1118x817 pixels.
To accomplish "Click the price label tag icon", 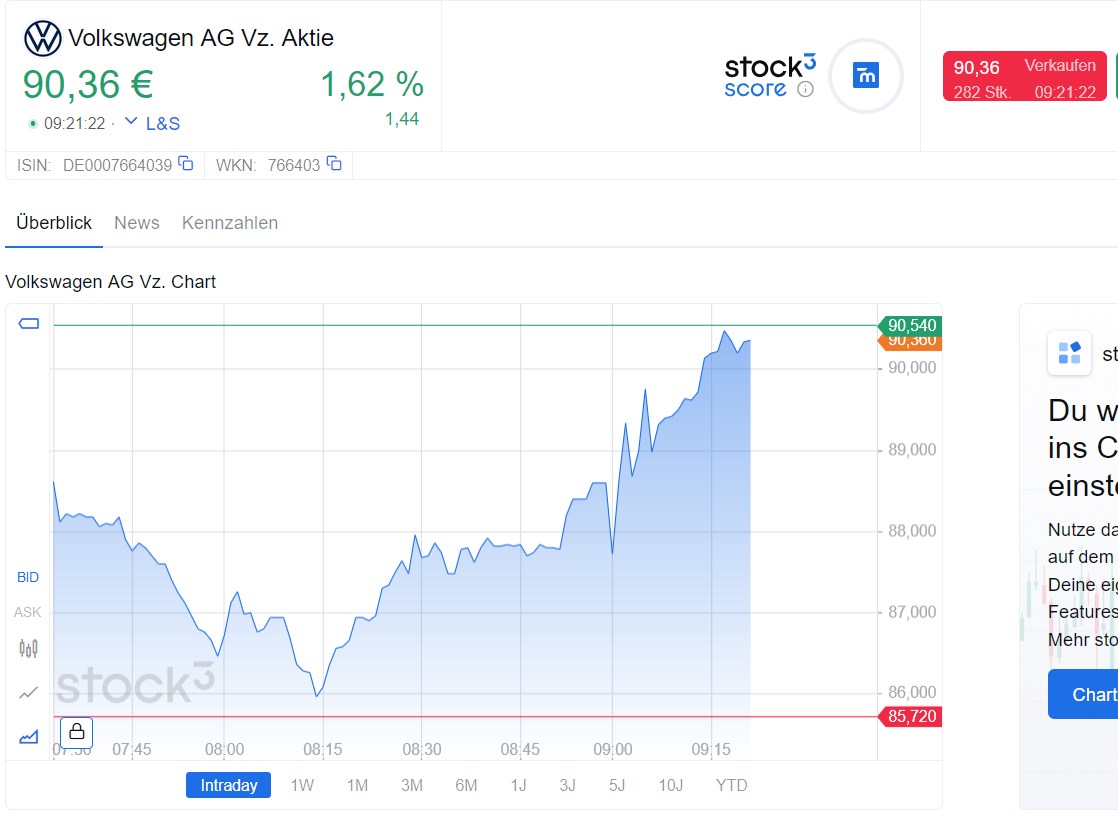I will (x=29, y=324).
